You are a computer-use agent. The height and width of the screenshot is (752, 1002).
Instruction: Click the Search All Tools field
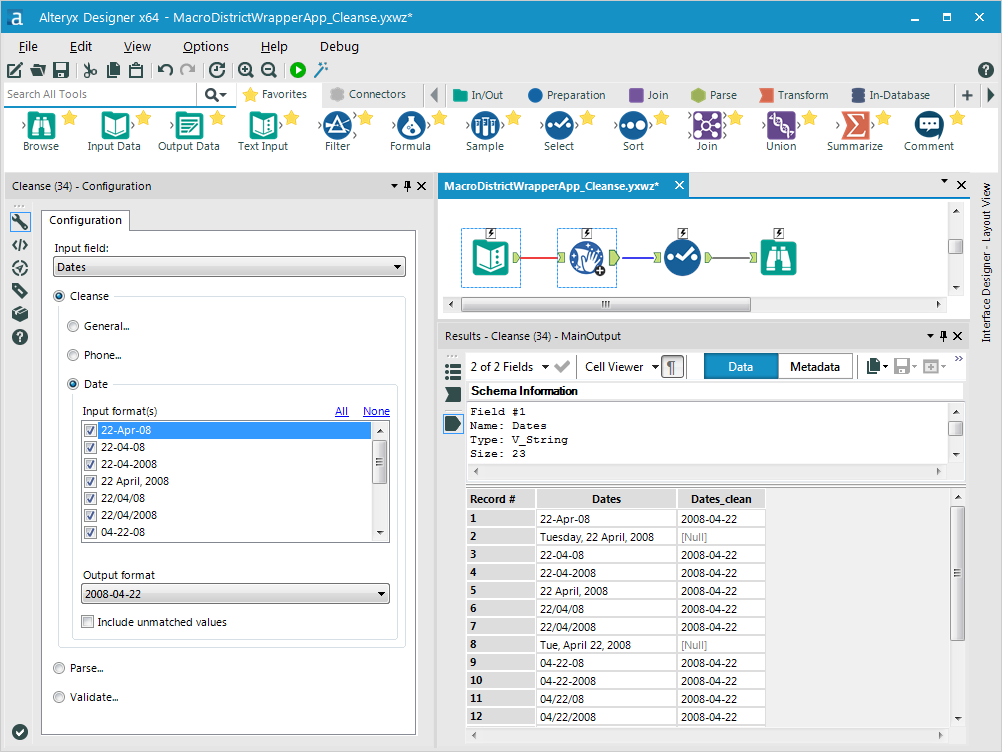[x=100, y=94]
